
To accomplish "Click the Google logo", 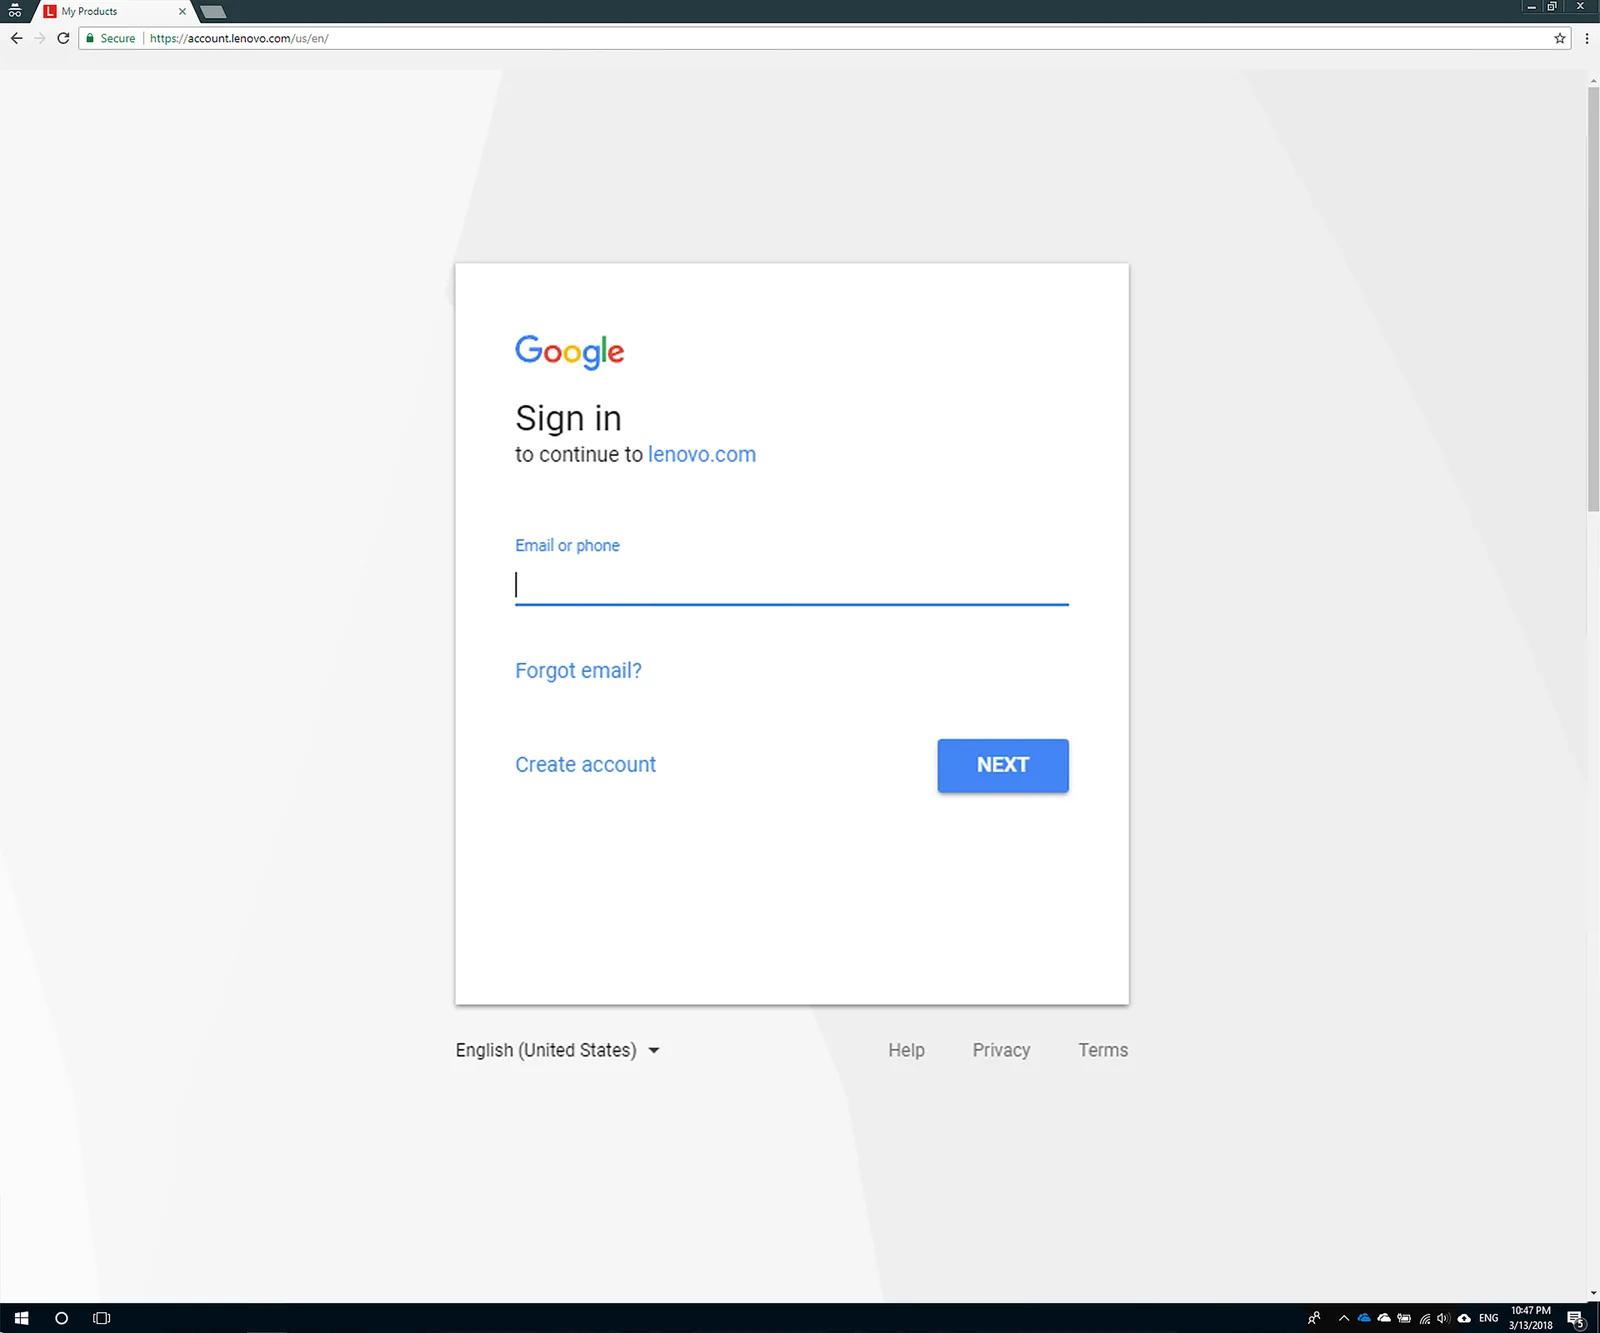I will click(x=569, y=352).
